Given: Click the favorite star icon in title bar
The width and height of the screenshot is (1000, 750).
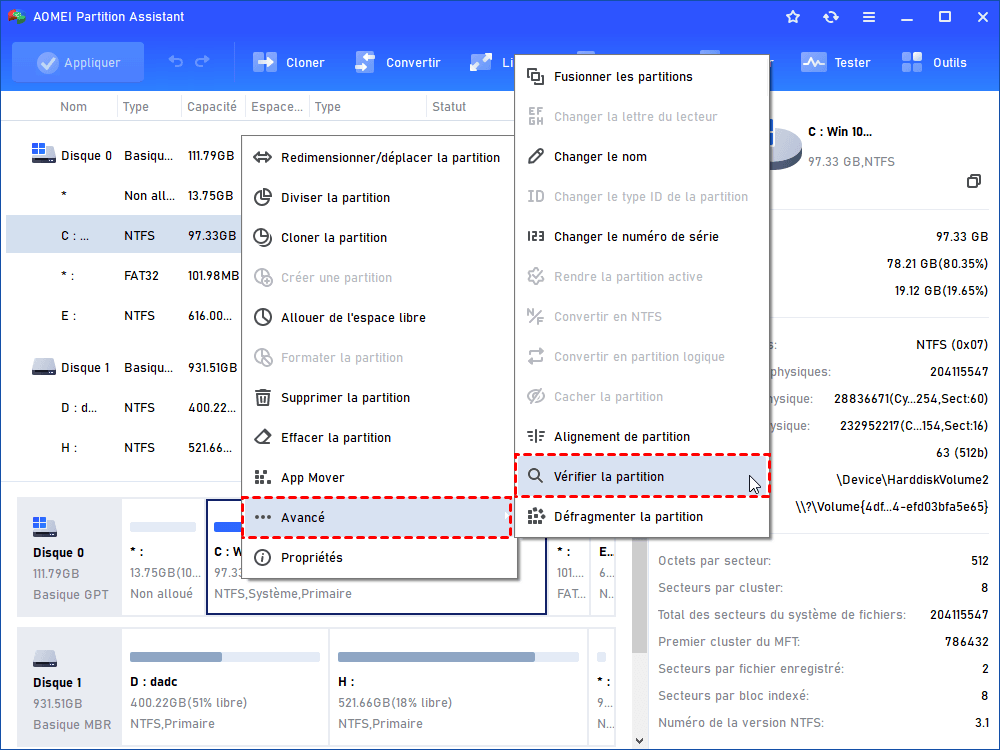Looking at the screenshot, I should point(793,17).
